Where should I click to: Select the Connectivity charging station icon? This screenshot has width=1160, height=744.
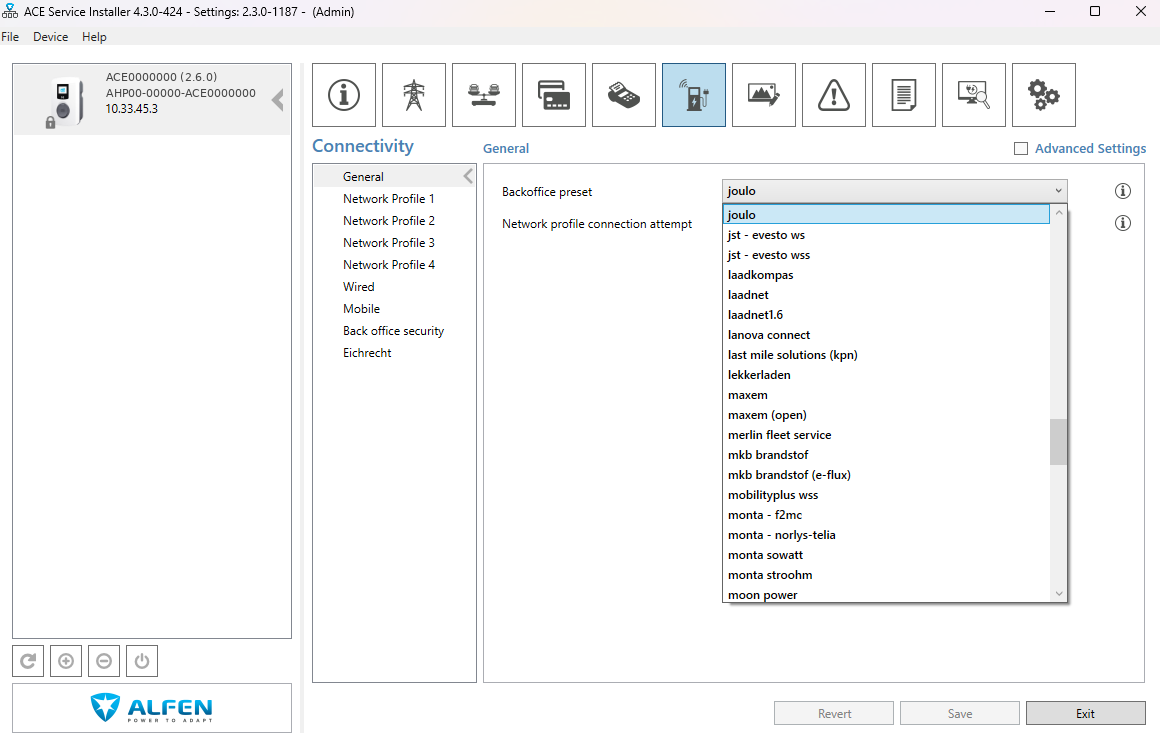[694, 95]
